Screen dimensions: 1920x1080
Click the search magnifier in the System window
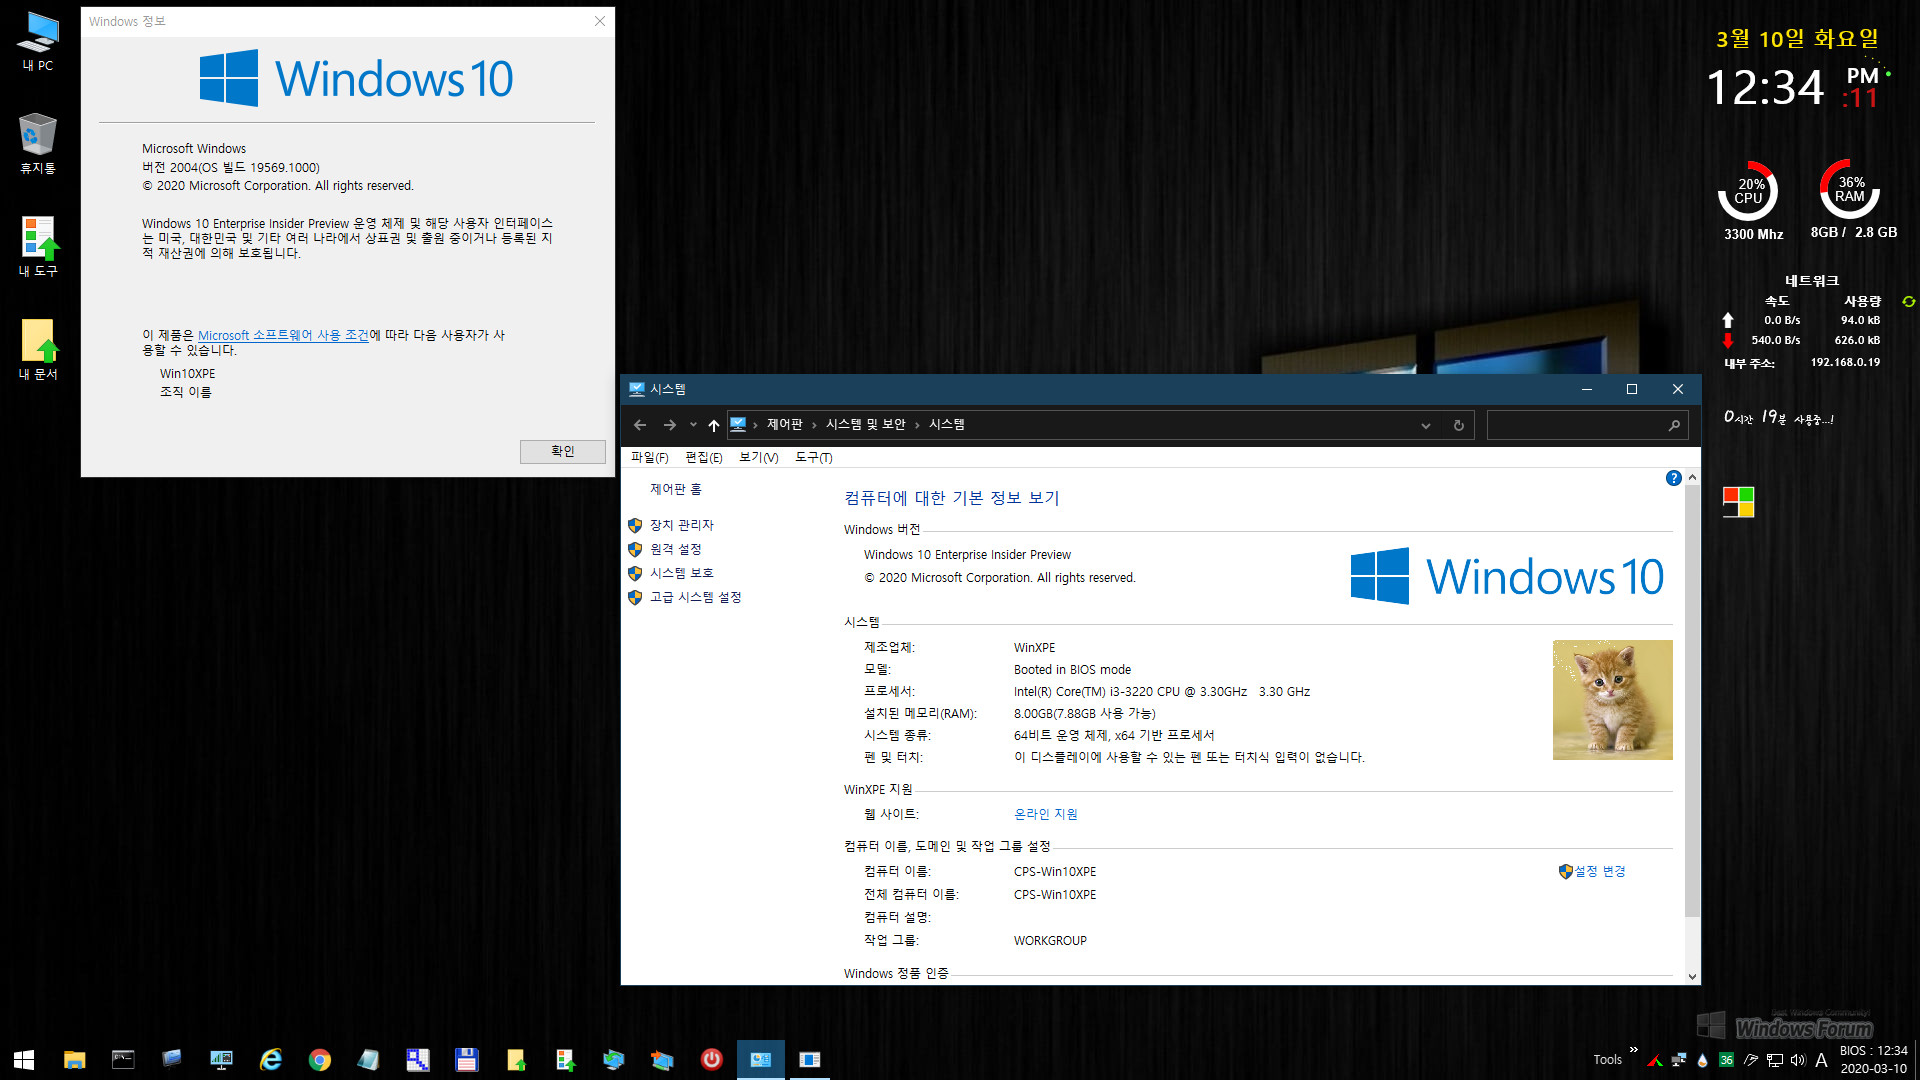click(x=1674, y=425)
